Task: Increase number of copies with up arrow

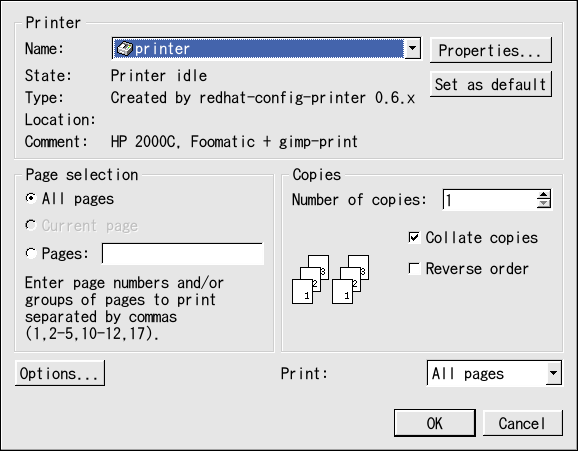Action: coord(544,195)
